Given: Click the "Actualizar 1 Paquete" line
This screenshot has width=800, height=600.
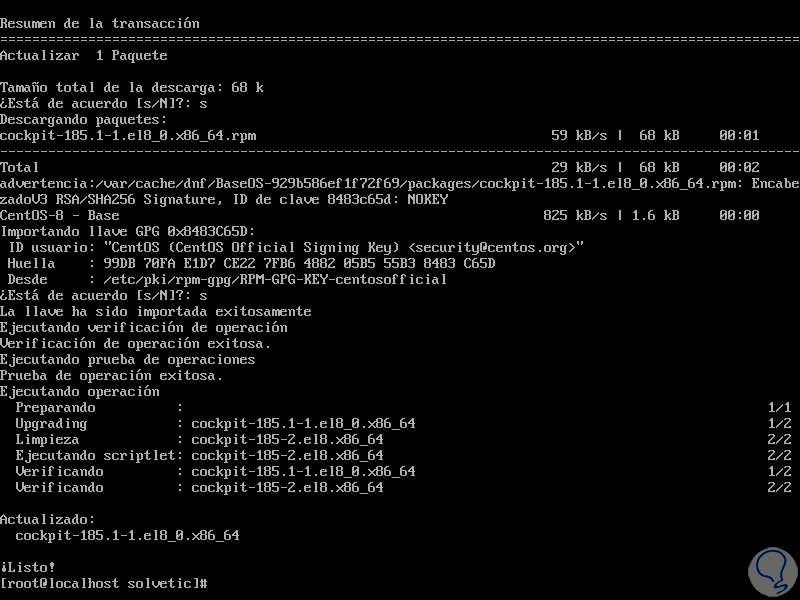Looking at the screenshot, I should pyautogui.click(x=84, y=55).
